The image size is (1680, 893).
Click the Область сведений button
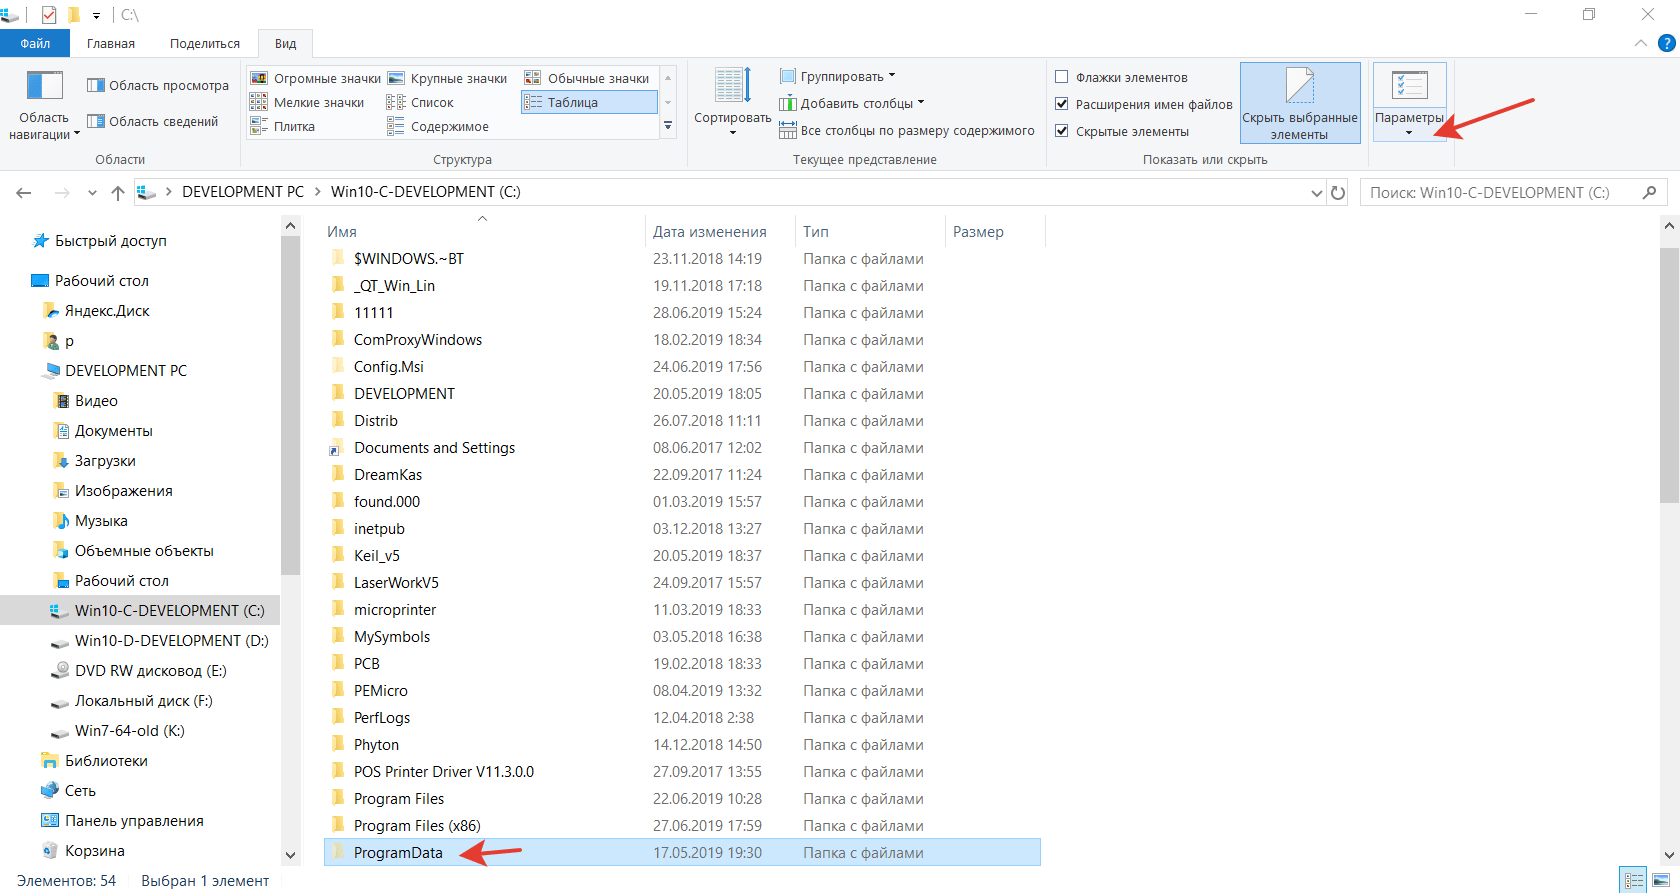click(x=153, y=121)
